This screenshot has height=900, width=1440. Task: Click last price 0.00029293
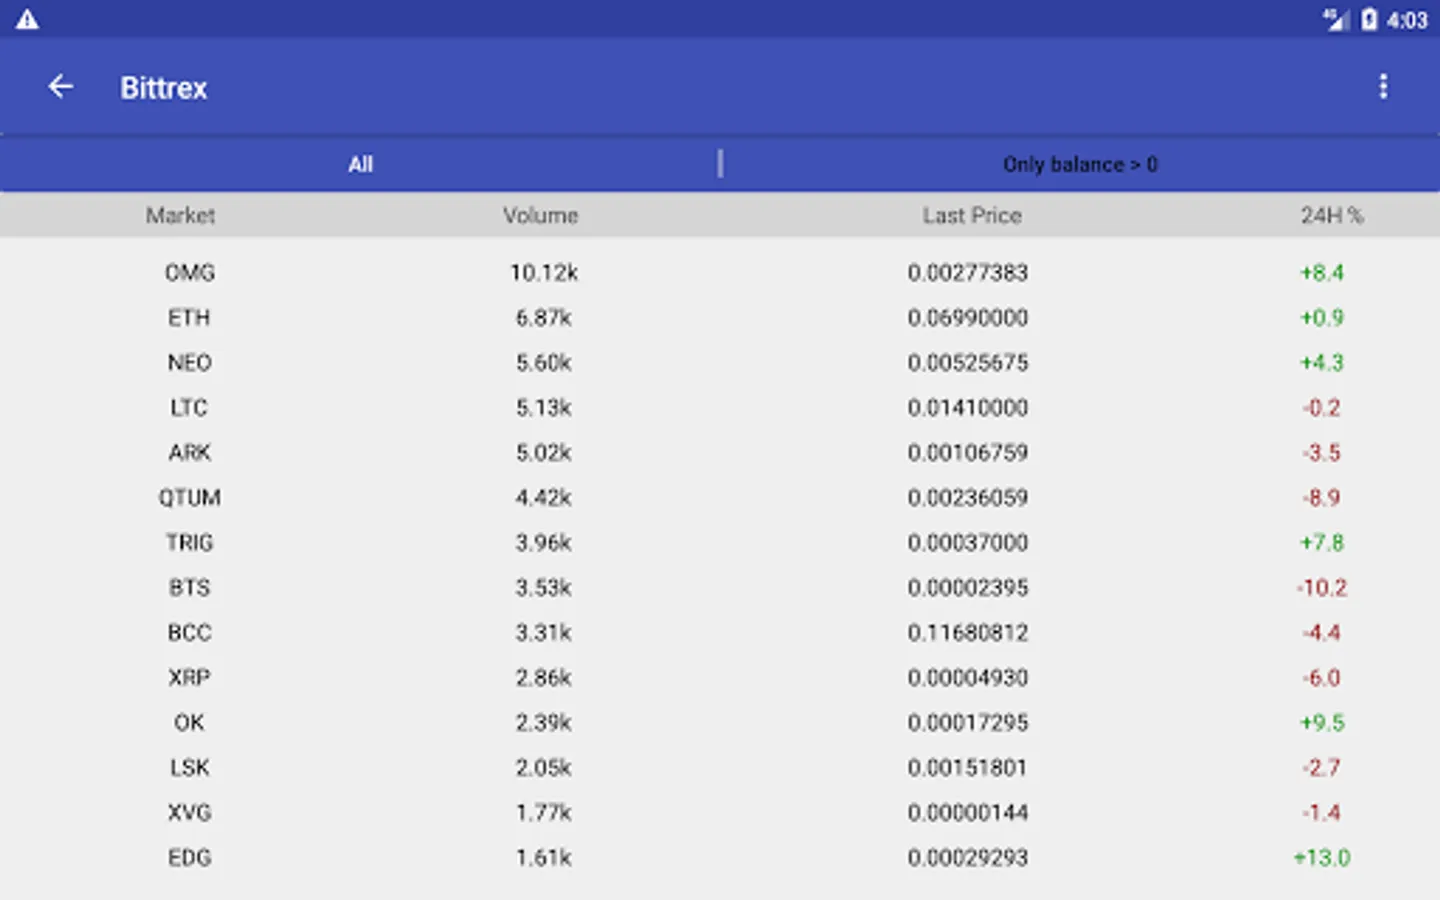pyautogui.click(x=968, y=857)
